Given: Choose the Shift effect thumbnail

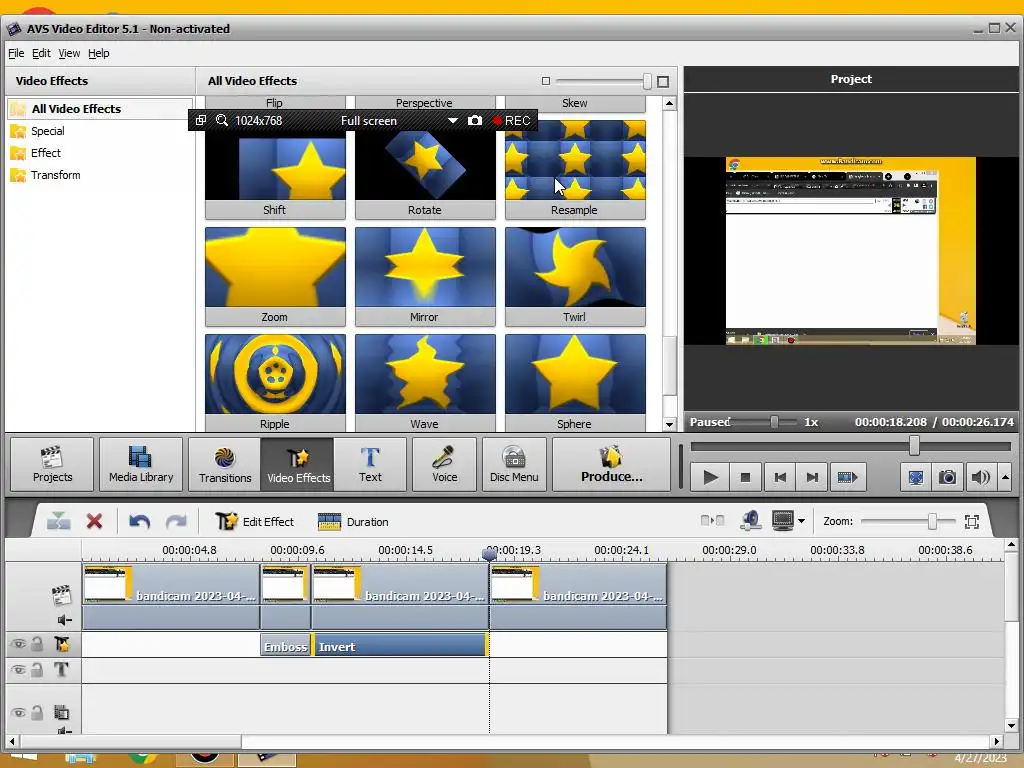Looking at the screenshot, I should (275, 168).
